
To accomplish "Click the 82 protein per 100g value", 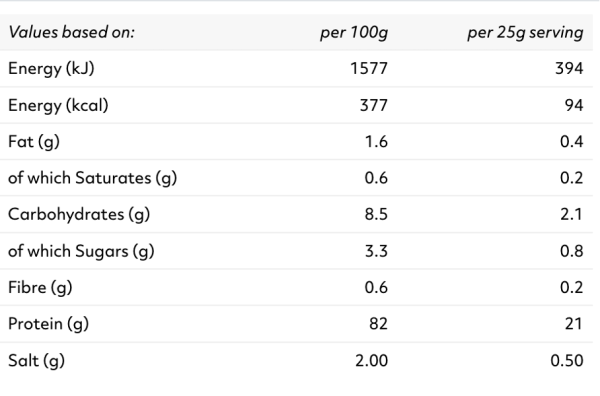I will point(378,324).
